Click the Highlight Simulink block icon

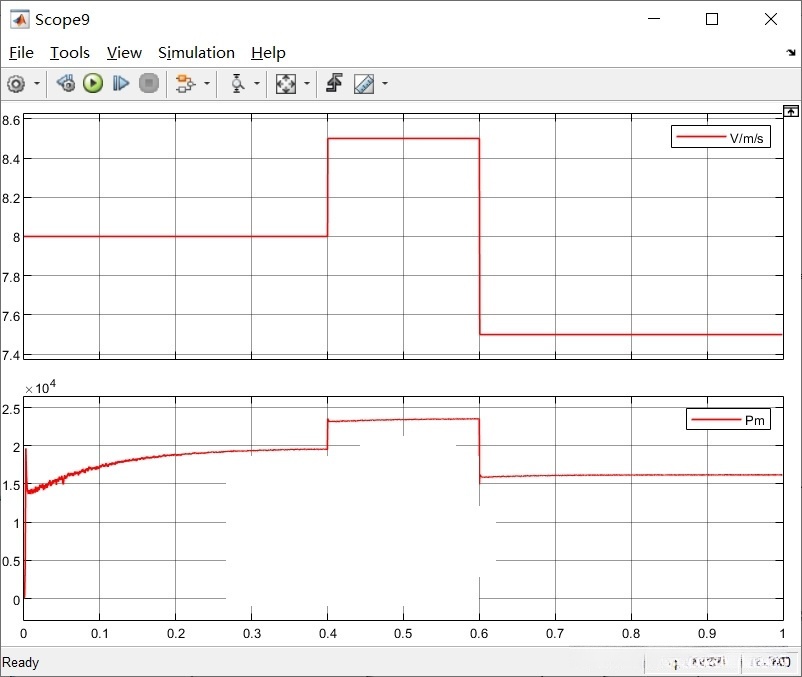[184, 84]
